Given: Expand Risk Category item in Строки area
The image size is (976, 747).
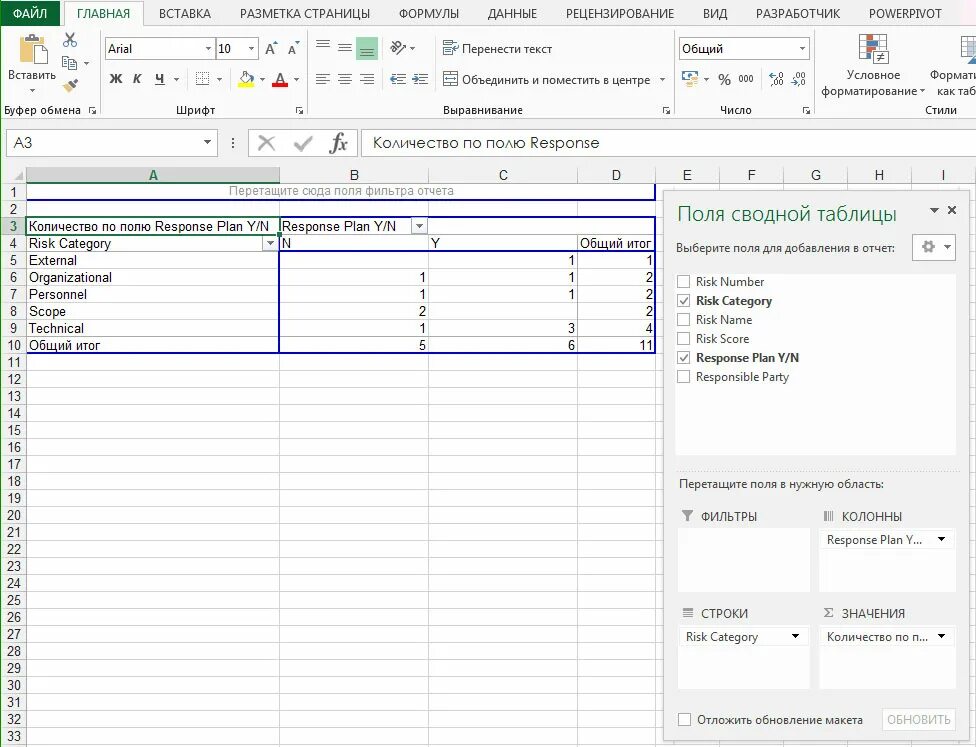Looking at the screenshot, I should point(795,636).
